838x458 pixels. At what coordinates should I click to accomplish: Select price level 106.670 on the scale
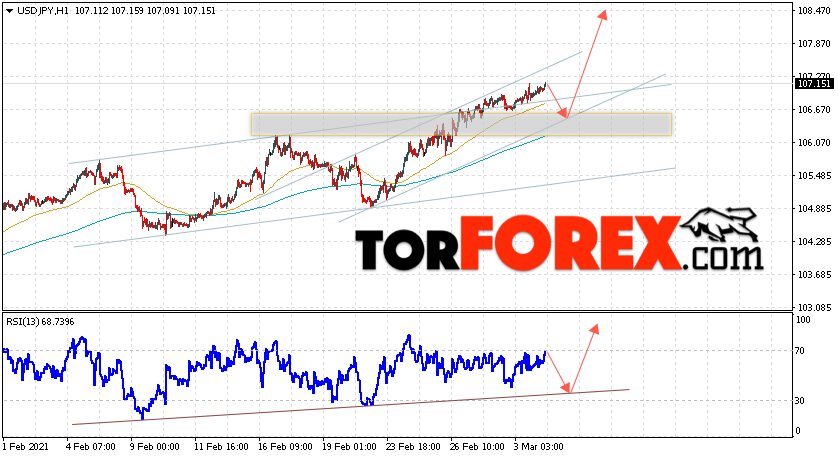tap(814, 110)
